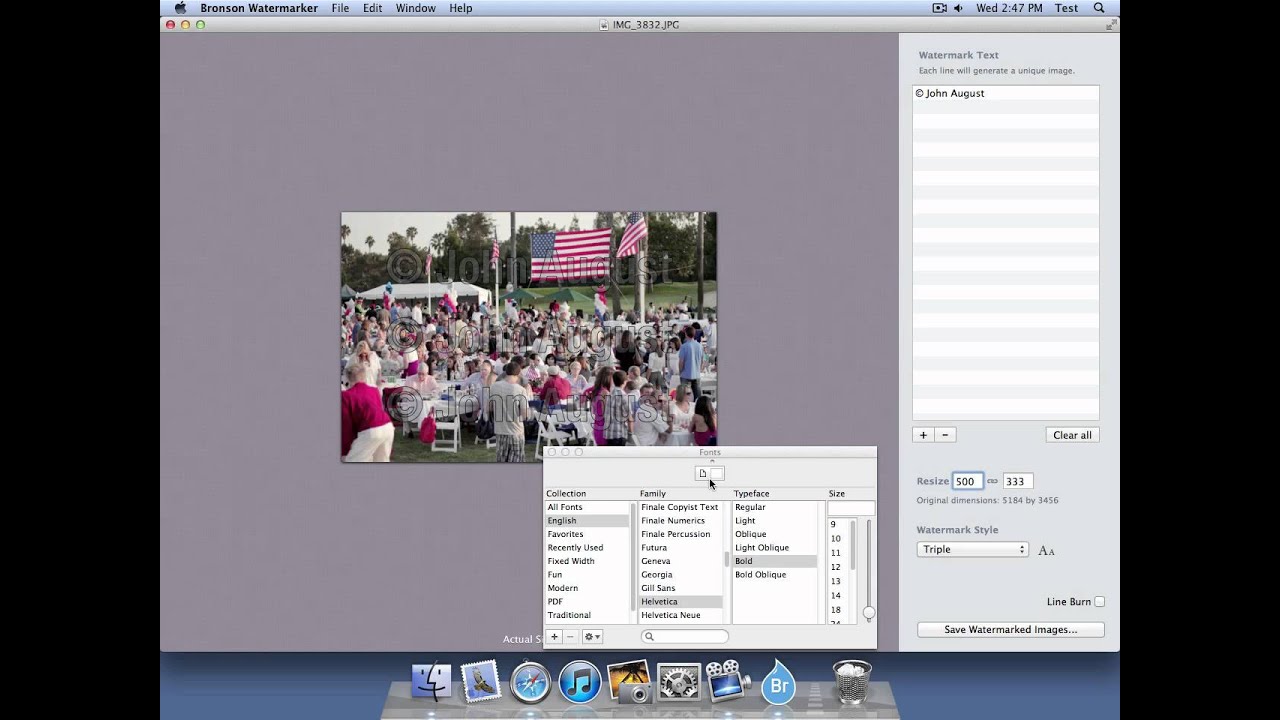
Task: Open Finder from the Dock
Action: (x=432, y=683)
